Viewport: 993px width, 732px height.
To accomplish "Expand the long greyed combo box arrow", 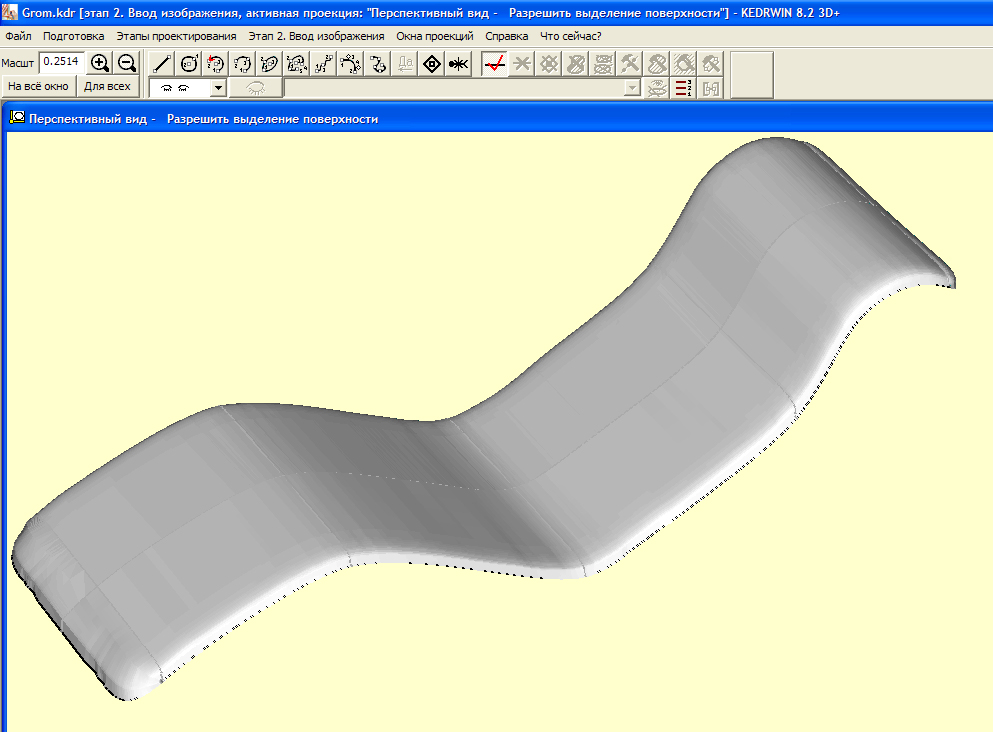I will pyautogui.click(x=632, y=88).
